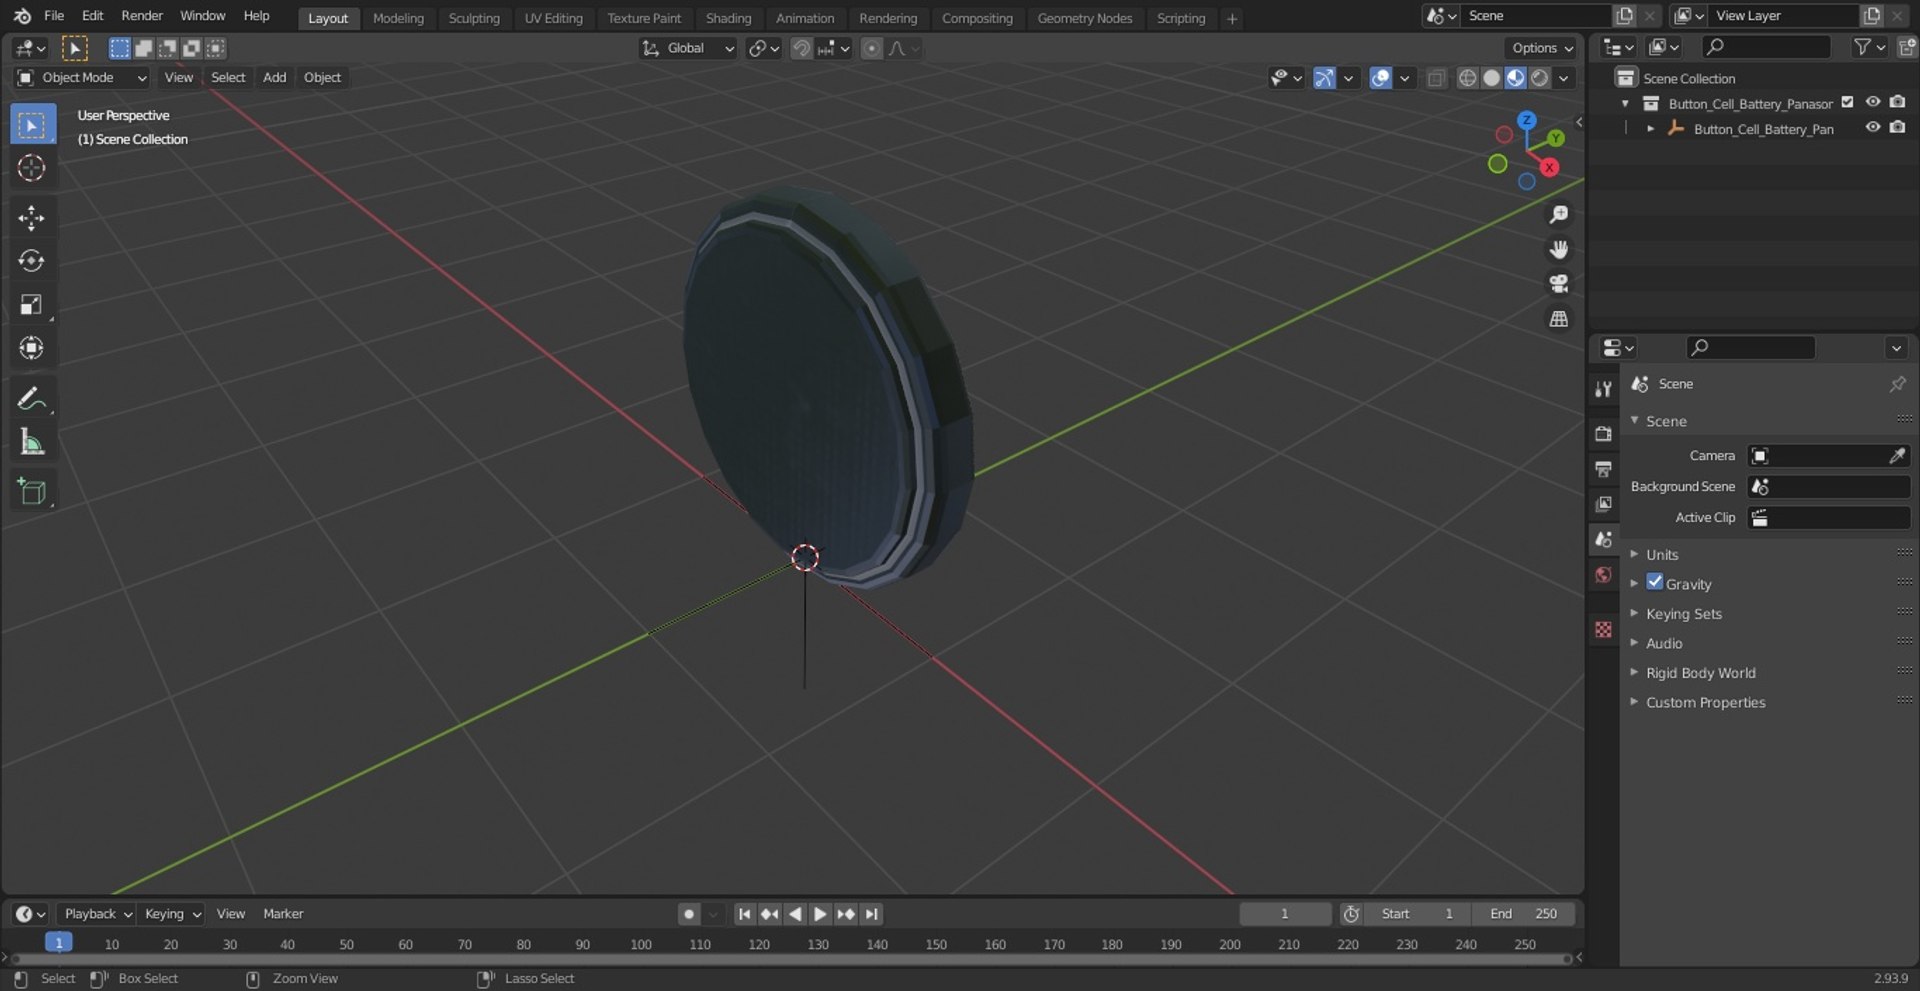Screen dimensions: 1920x991
Task: Open the View Layer properties tab
Action: click(1604, 504)
